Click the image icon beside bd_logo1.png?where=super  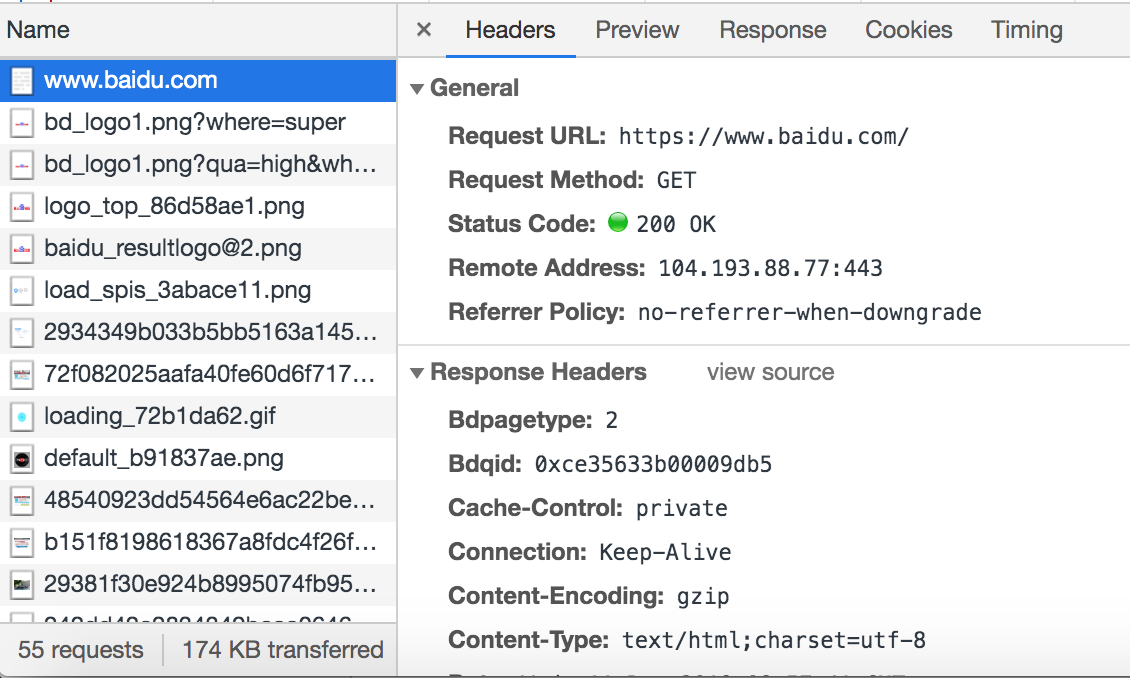[22, 123]
